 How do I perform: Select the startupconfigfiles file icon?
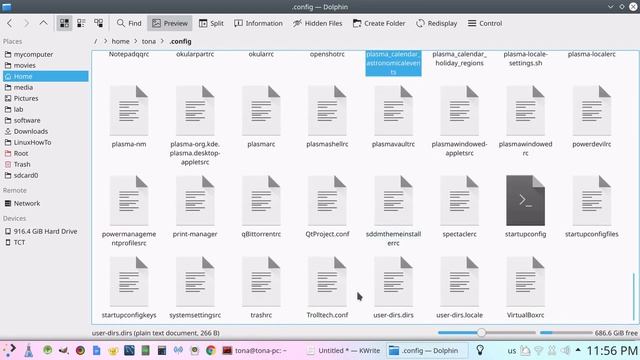pos(592,200)
